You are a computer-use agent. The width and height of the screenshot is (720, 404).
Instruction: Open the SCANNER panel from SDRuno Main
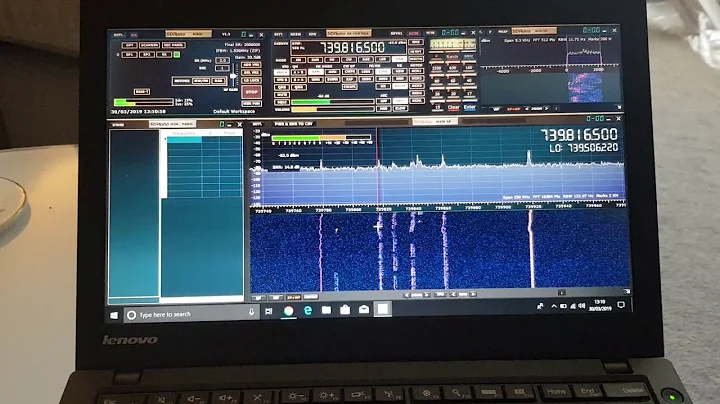point(149,45)
